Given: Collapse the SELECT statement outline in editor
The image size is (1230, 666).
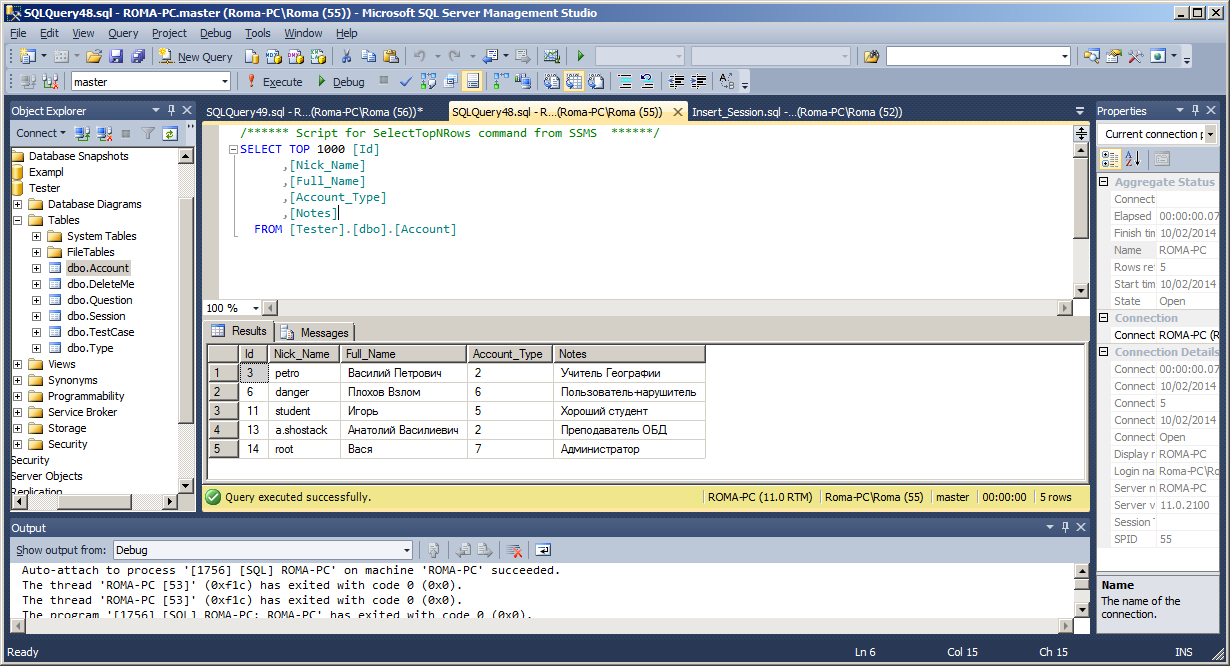Looking at the screenshot, I should 232,150.
